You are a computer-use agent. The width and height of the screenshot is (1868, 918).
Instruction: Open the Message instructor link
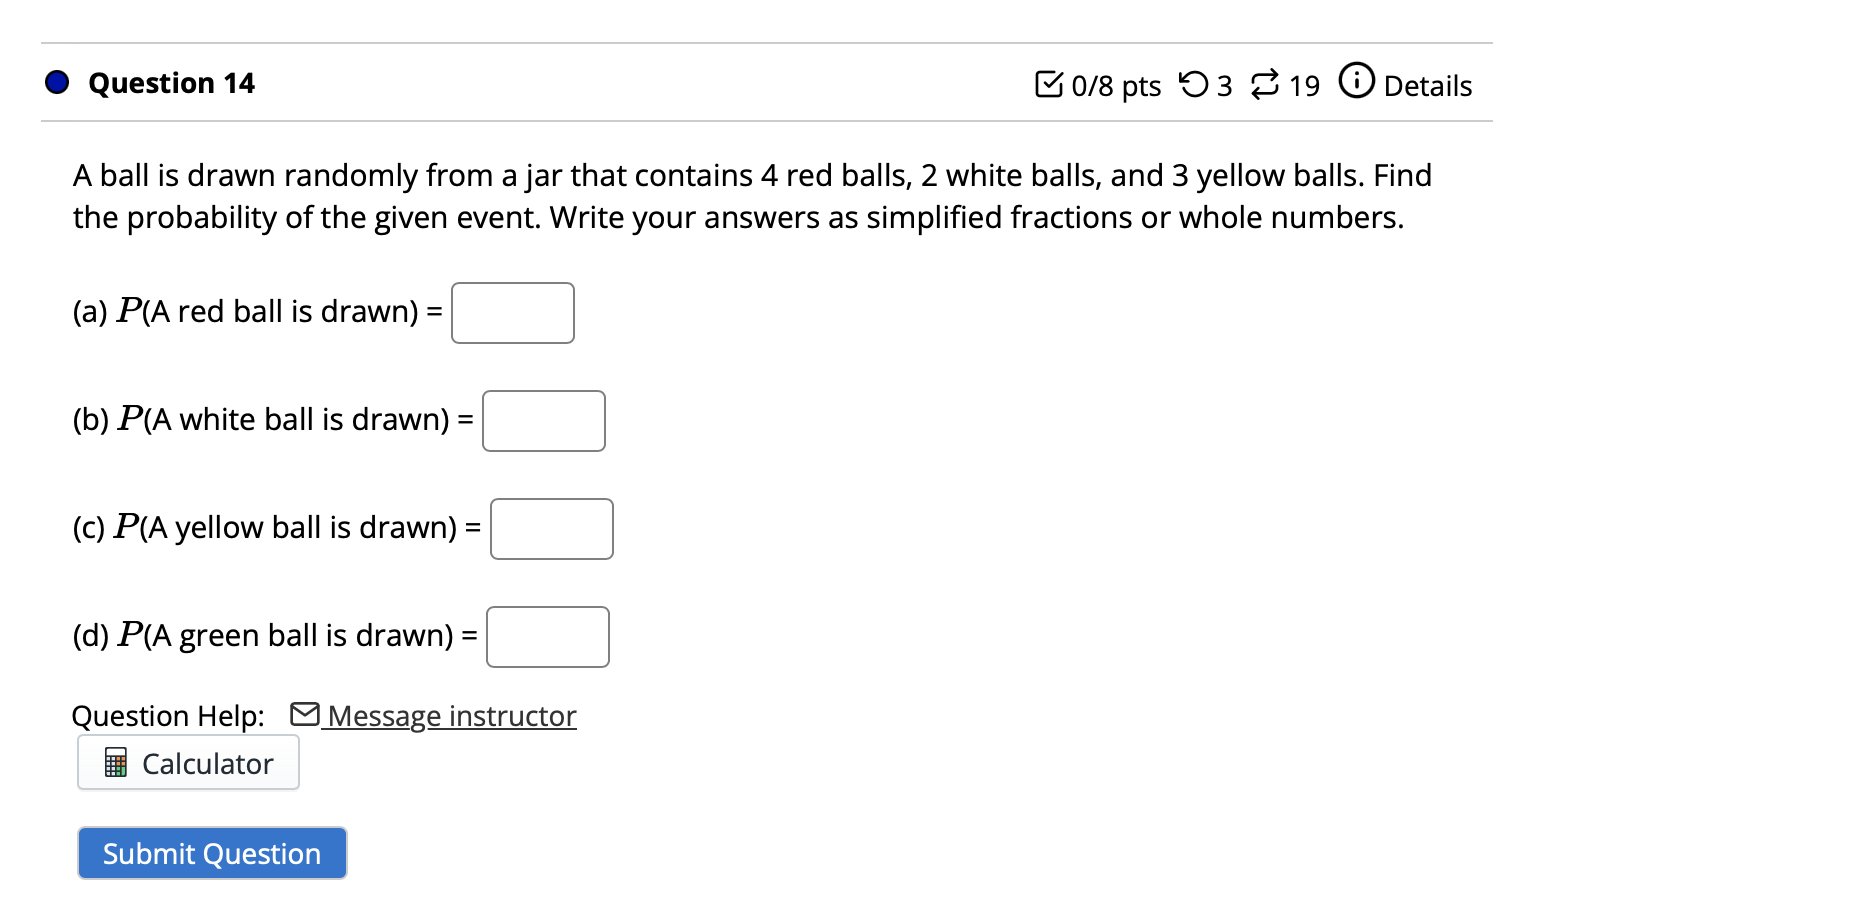pyautogui.click(x=450, y=716)
